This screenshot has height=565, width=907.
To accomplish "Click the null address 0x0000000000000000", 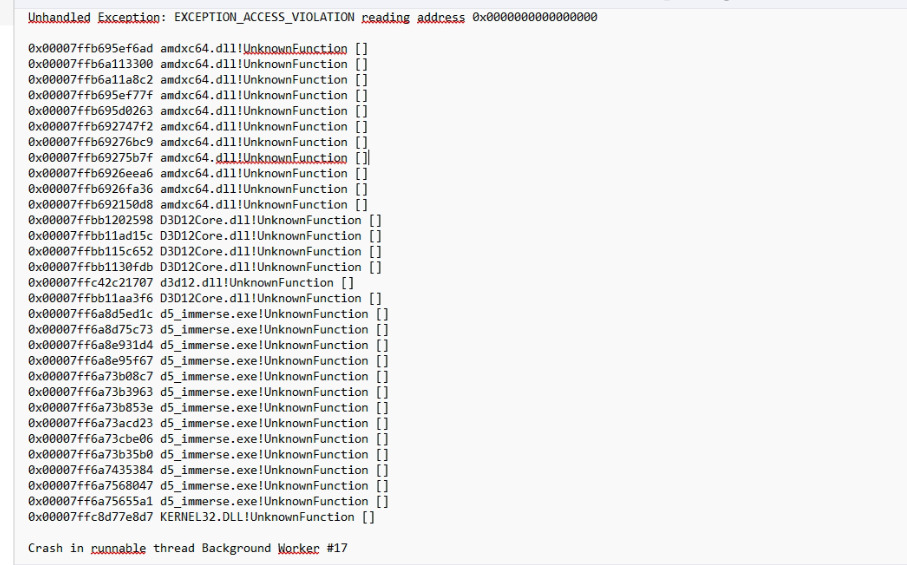I will [x=534, y=17].
